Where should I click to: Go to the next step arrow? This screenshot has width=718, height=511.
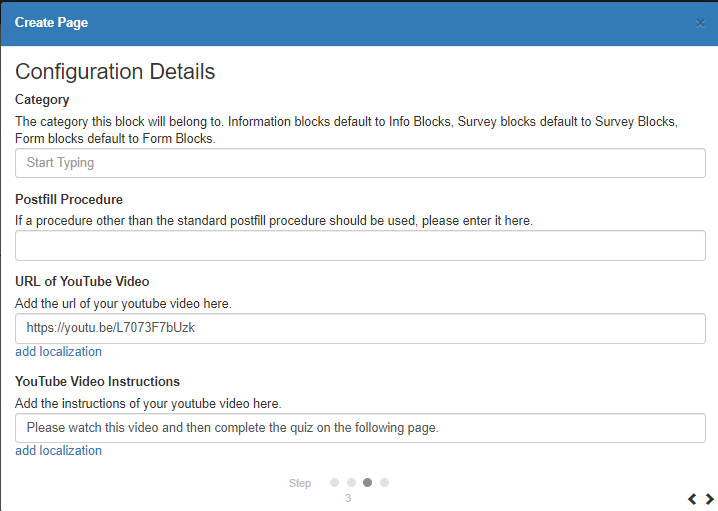click(709, 498)
